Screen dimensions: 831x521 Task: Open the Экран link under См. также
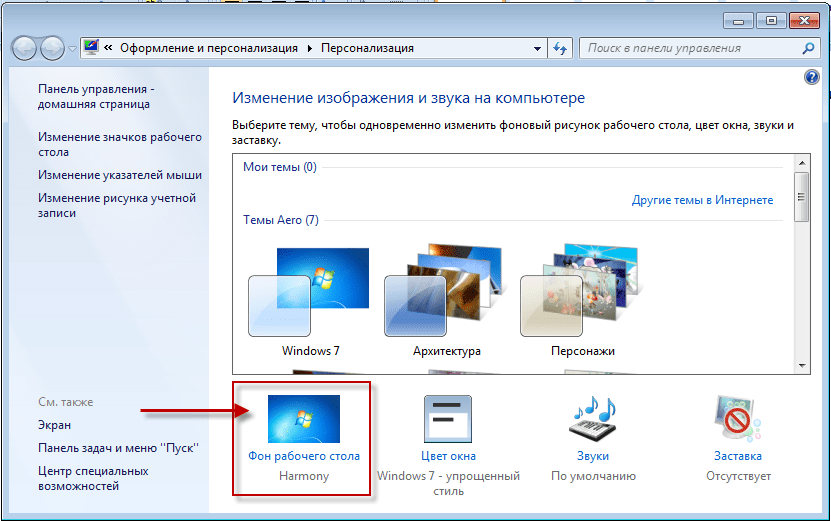(54, 425)
